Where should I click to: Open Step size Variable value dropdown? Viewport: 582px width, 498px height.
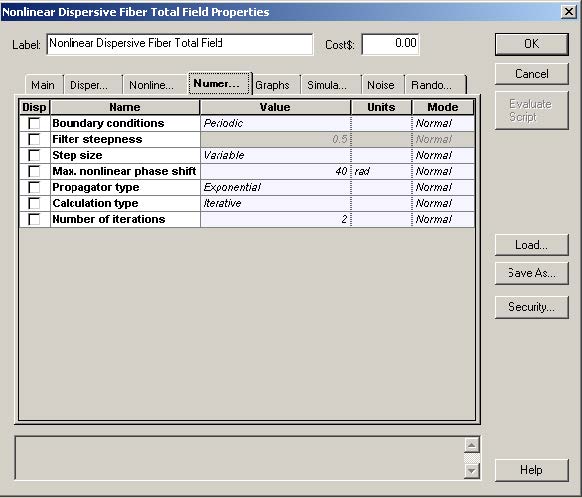[275, 155]
